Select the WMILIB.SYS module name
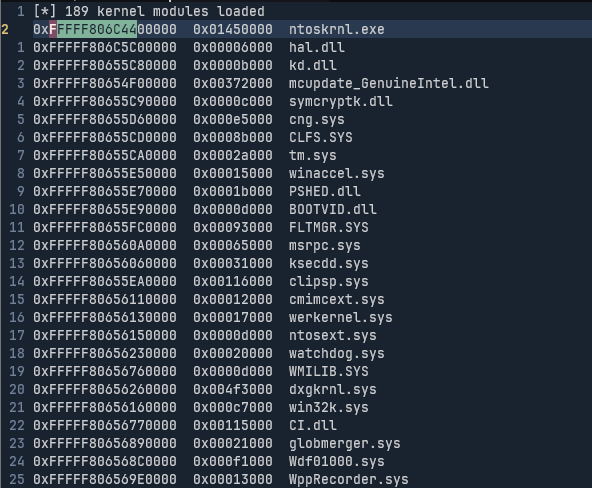The width and height of the screenshot is (592, 488). pyautogui.click(x=329, y=371)
